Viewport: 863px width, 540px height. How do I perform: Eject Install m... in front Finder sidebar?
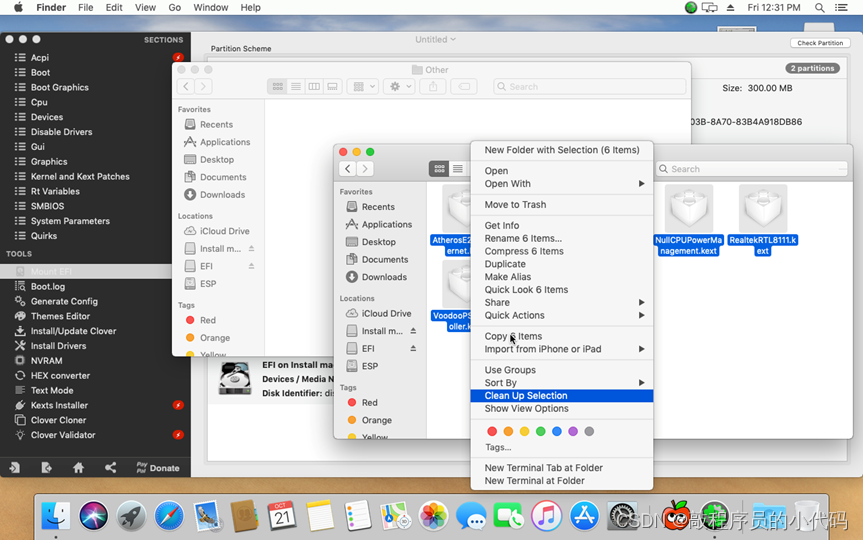pos(413,330)
